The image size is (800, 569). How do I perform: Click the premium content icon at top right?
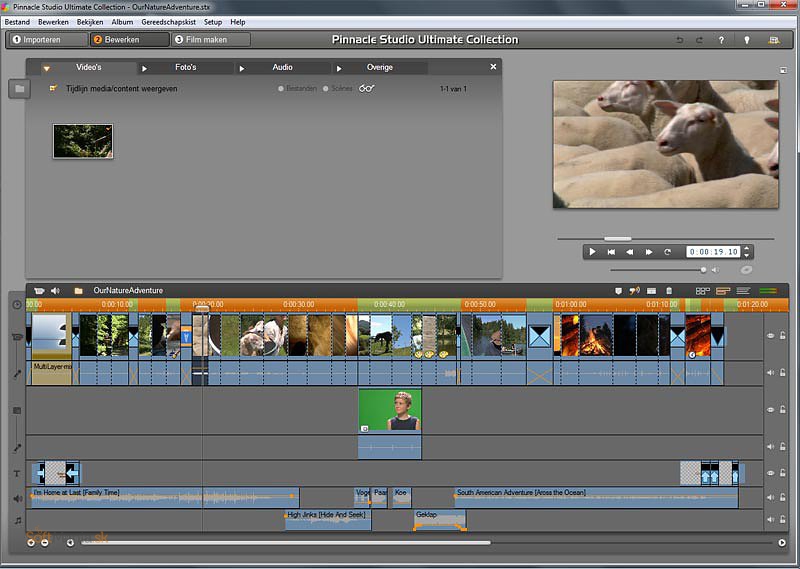point(774,40)
